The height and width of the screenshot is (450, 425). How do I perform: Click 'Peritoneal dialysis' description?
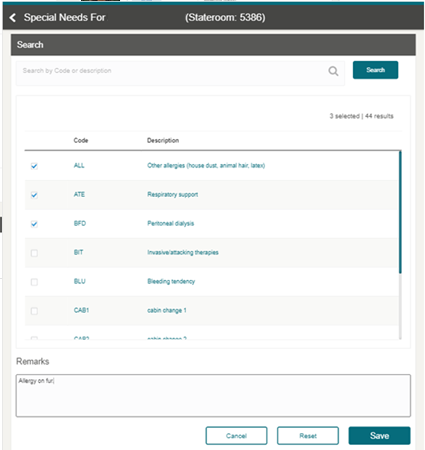click(171, 223)
